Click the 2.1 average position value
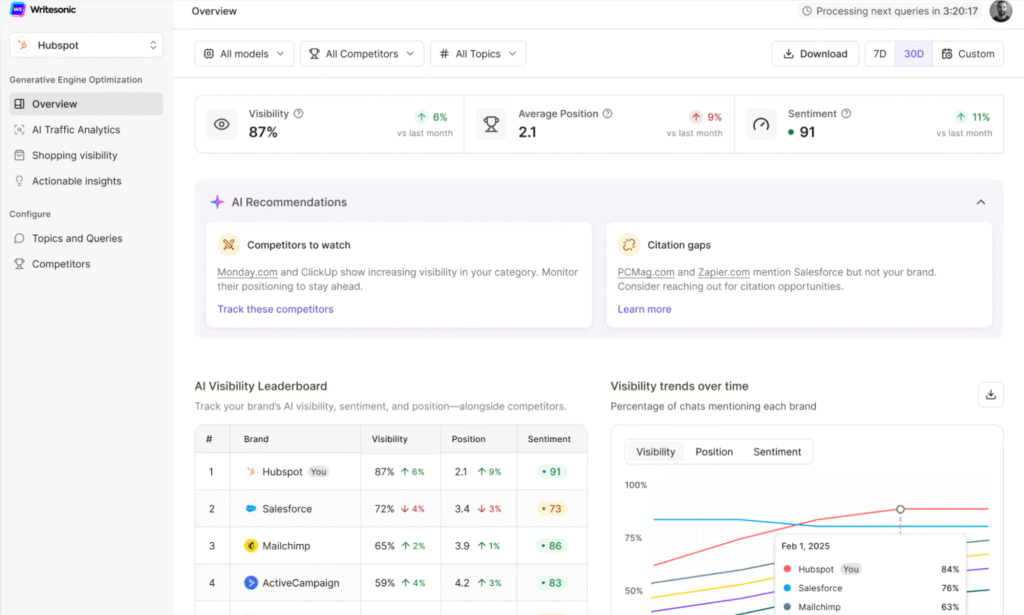The height and width of the screenshot is (615, 1024). pos(527,133)
